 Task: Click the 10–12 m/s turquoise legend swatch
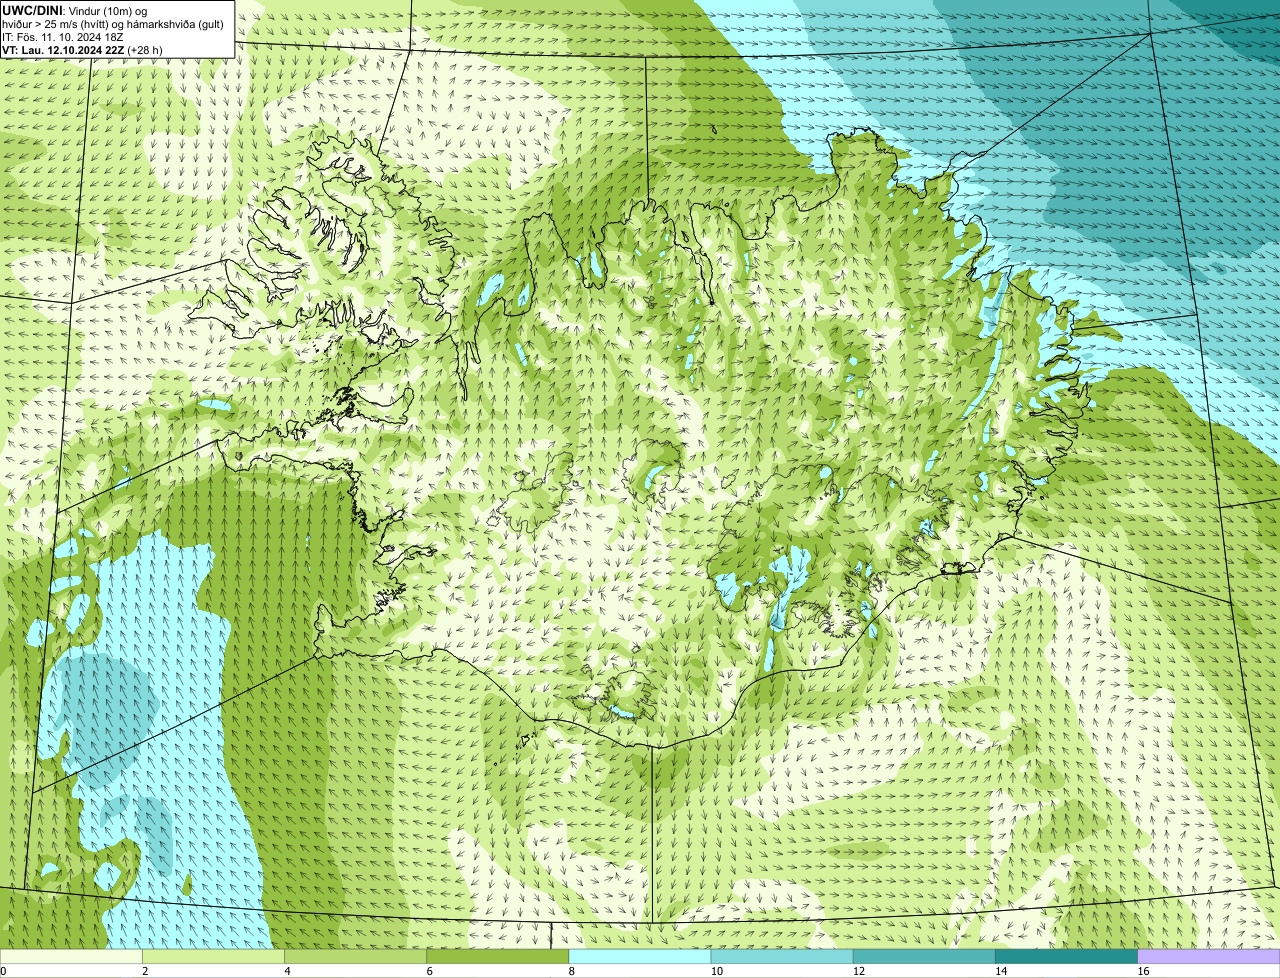pos(782,956)
